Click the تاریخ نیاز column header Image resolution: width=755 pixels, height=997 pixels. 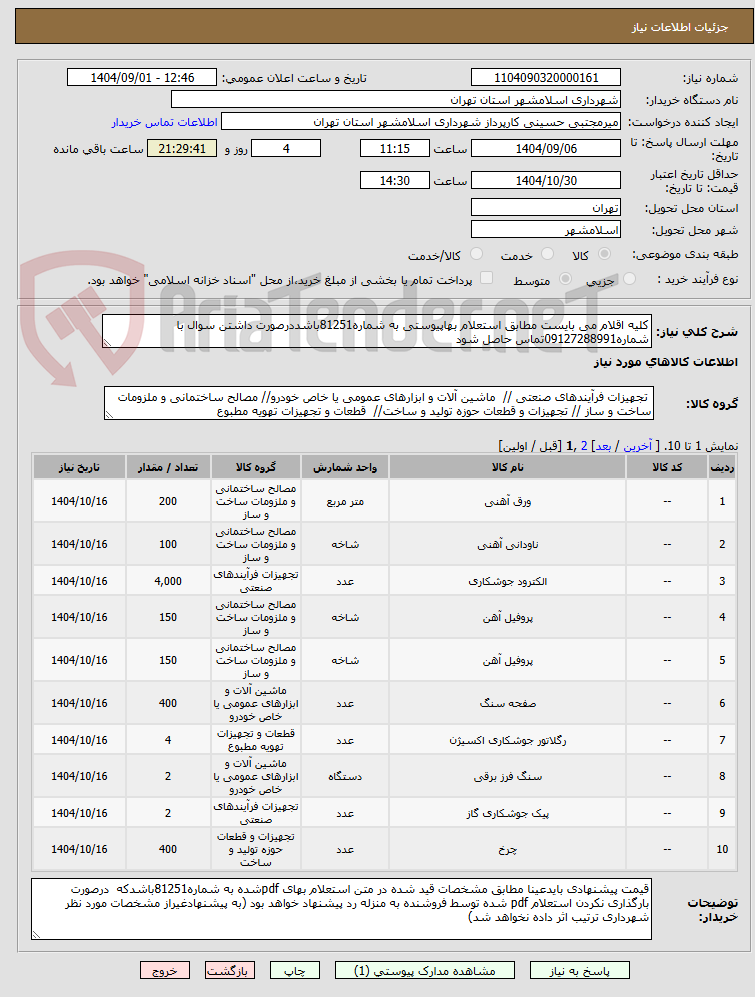coord(80,467)
